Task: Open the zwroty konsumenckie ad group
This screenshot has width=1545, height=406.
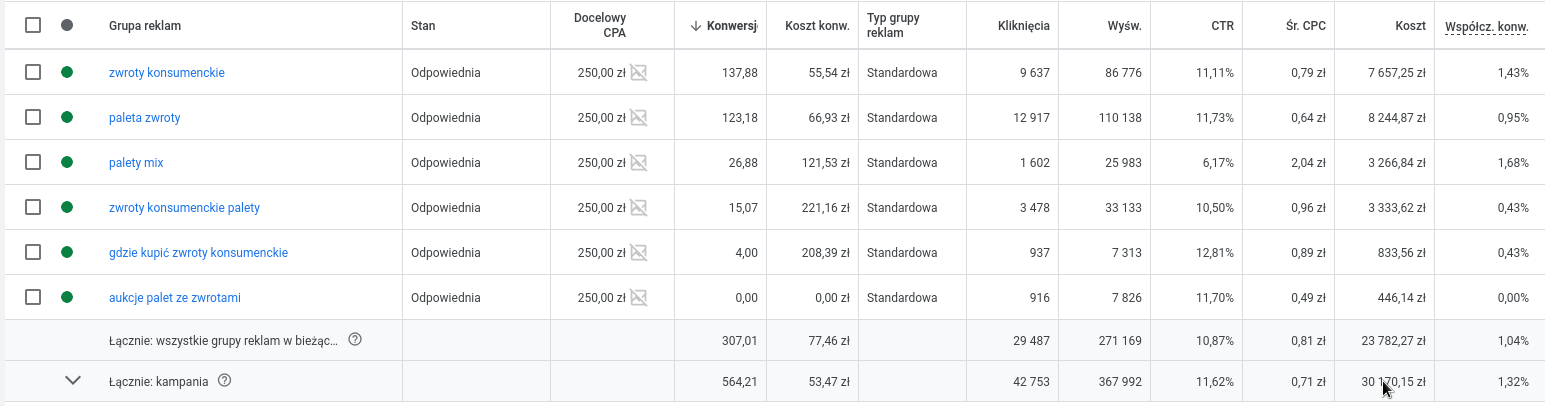Action: point(167,73)
